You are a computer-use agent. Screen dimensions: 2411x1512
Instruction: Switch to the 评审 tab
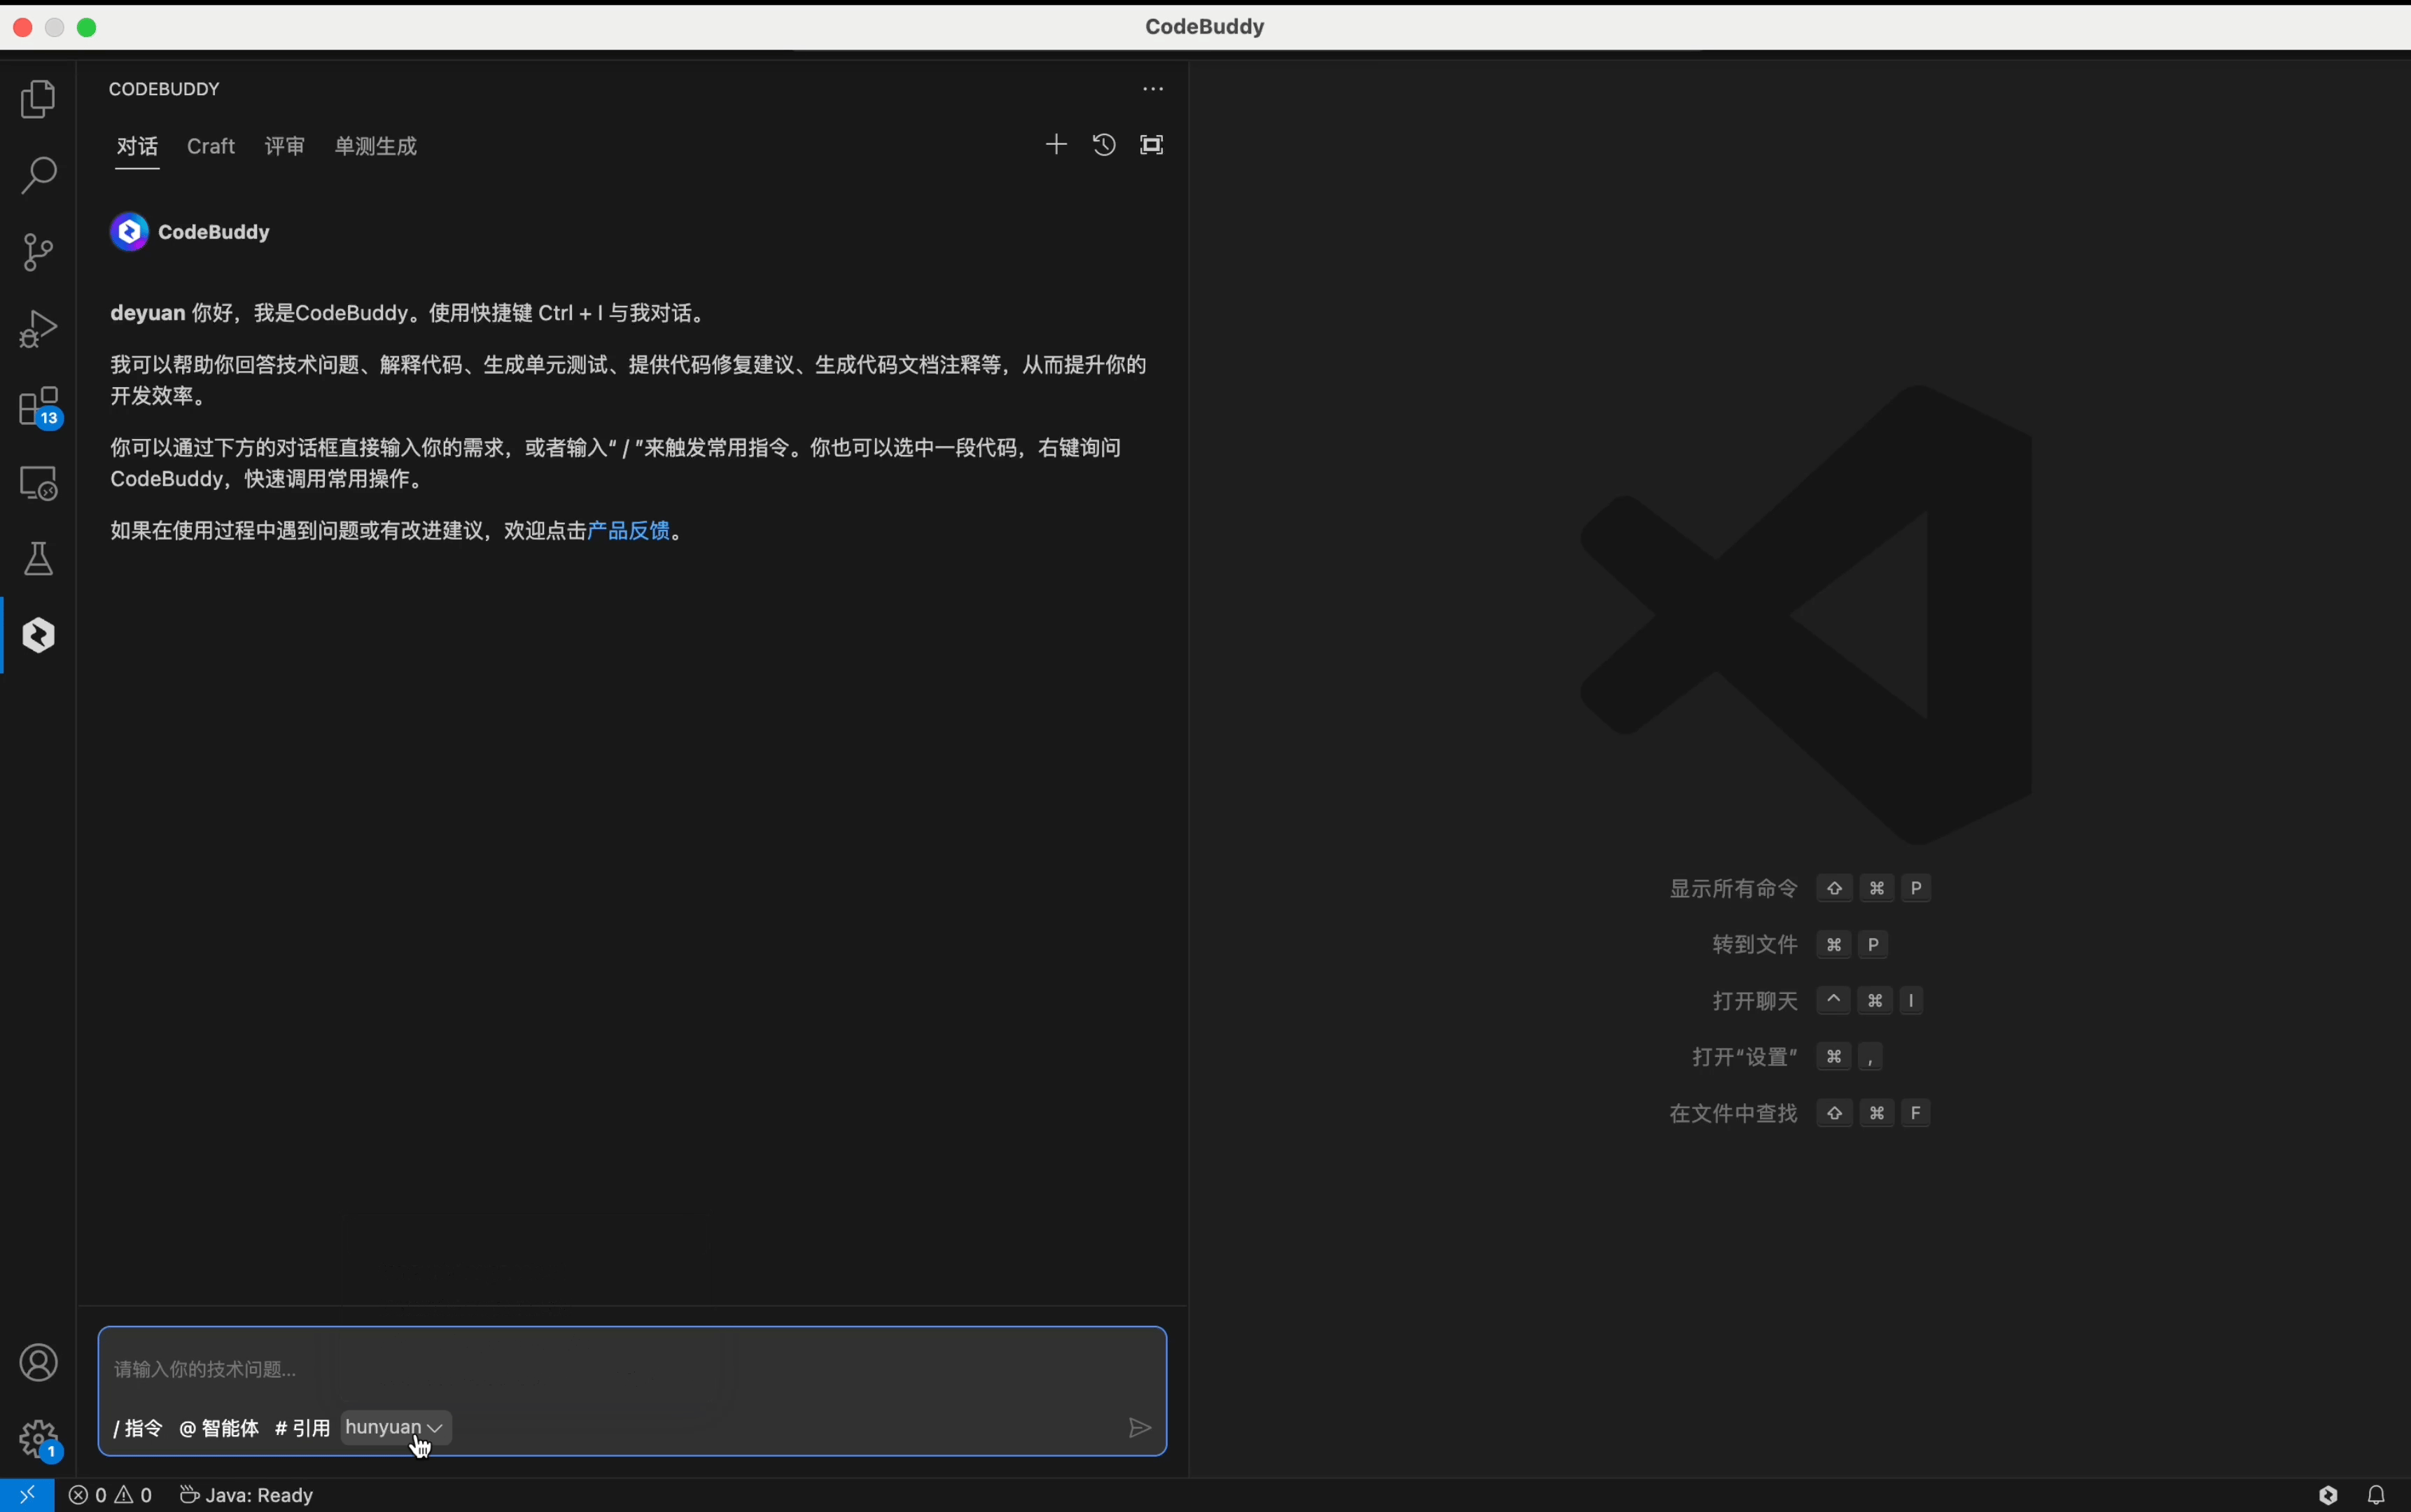285,146
